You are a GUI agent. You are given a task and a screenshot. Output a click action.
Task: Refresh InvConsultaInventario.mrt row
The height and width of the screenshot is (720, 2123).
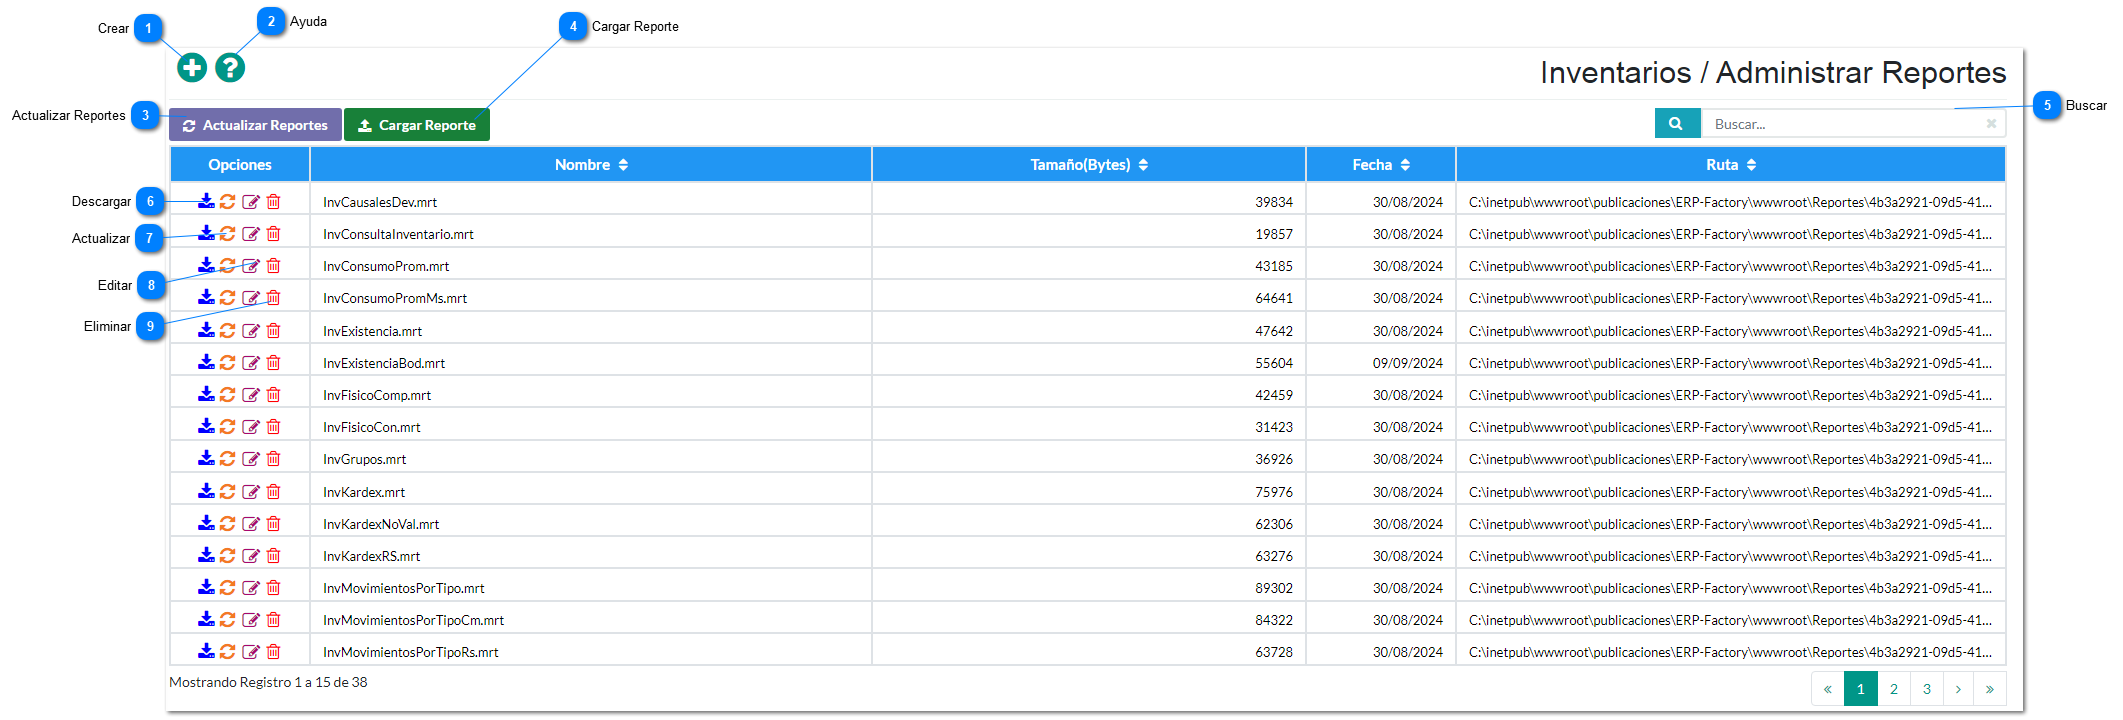tap(228, 233)
